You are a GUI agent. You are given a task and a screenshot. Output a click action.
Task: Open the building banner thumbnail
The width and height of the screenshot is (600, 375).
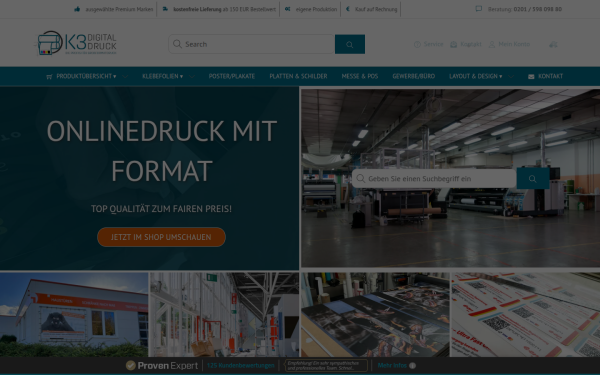[x=74, y=315]
